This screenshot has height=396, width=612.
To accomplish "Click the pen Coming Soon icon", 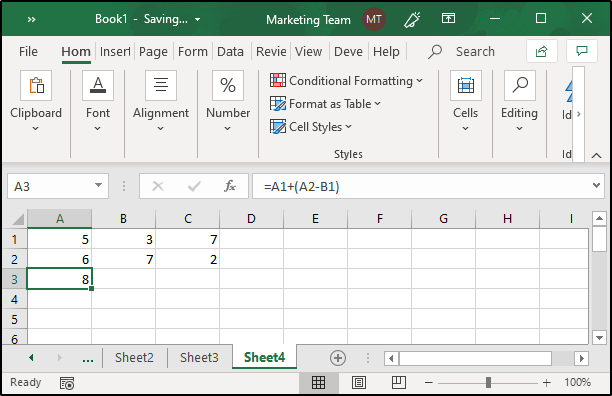I will (x=412, y=19).
